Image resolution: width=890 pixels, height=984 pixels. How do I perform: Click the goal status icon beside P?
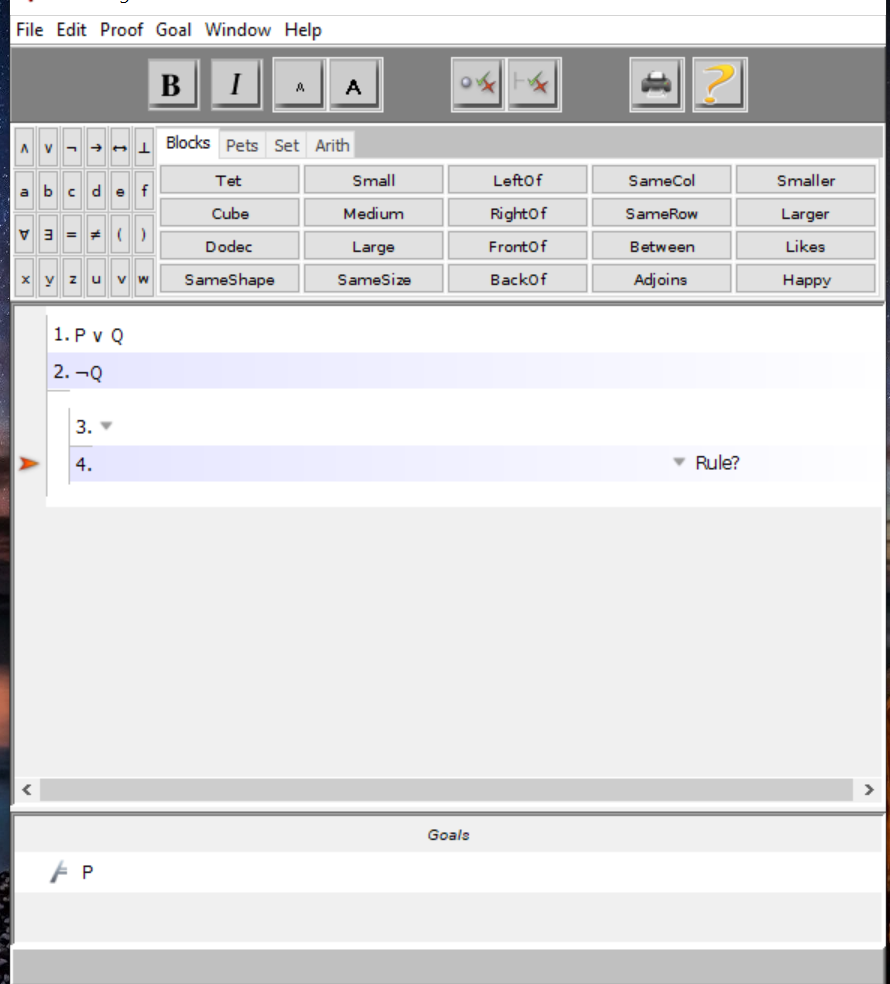tap(59, 872)
